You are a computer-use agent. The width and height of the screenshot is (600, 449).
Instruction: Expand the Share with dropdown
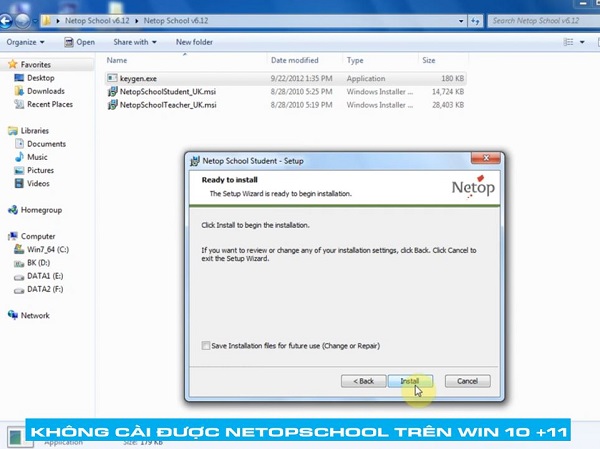(135, 42)
